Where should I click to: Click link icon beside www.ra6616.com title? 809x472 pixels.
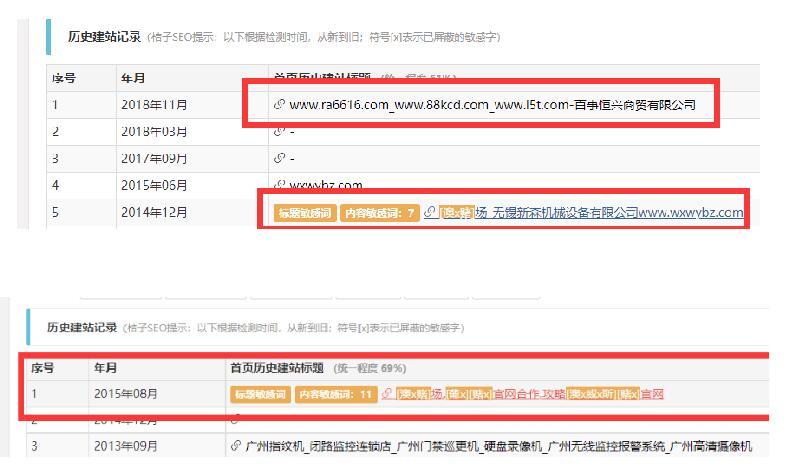pyautogui.click(x=279, y=105)
